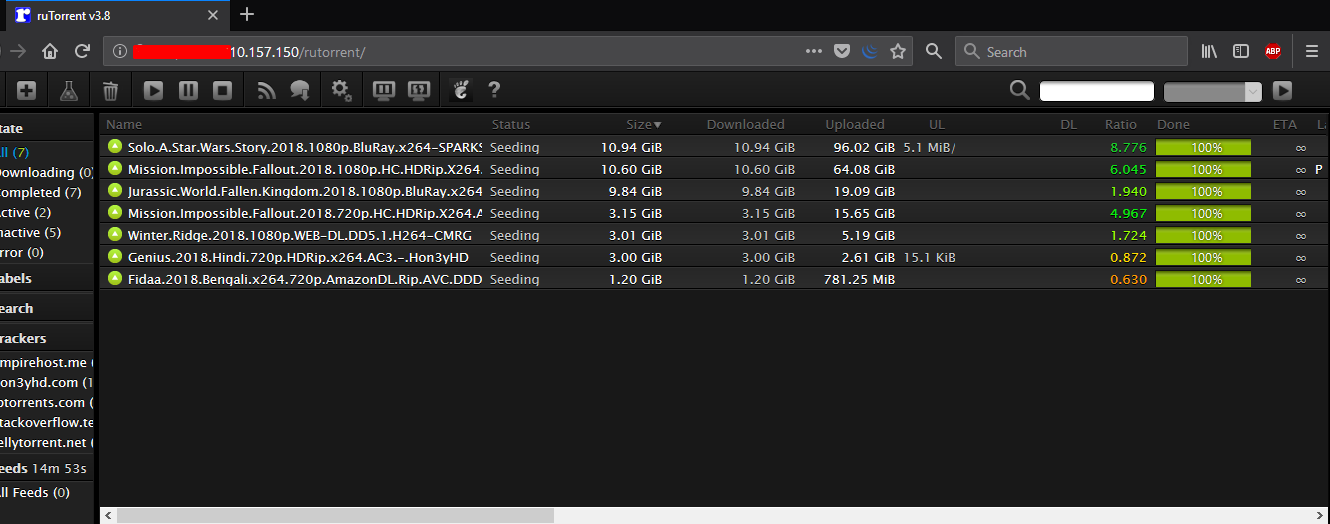Screen dimensions: 1330x524
Task: Select the Solo.A.Star.Wars.Story torrent row
Action: click(714, 147)
